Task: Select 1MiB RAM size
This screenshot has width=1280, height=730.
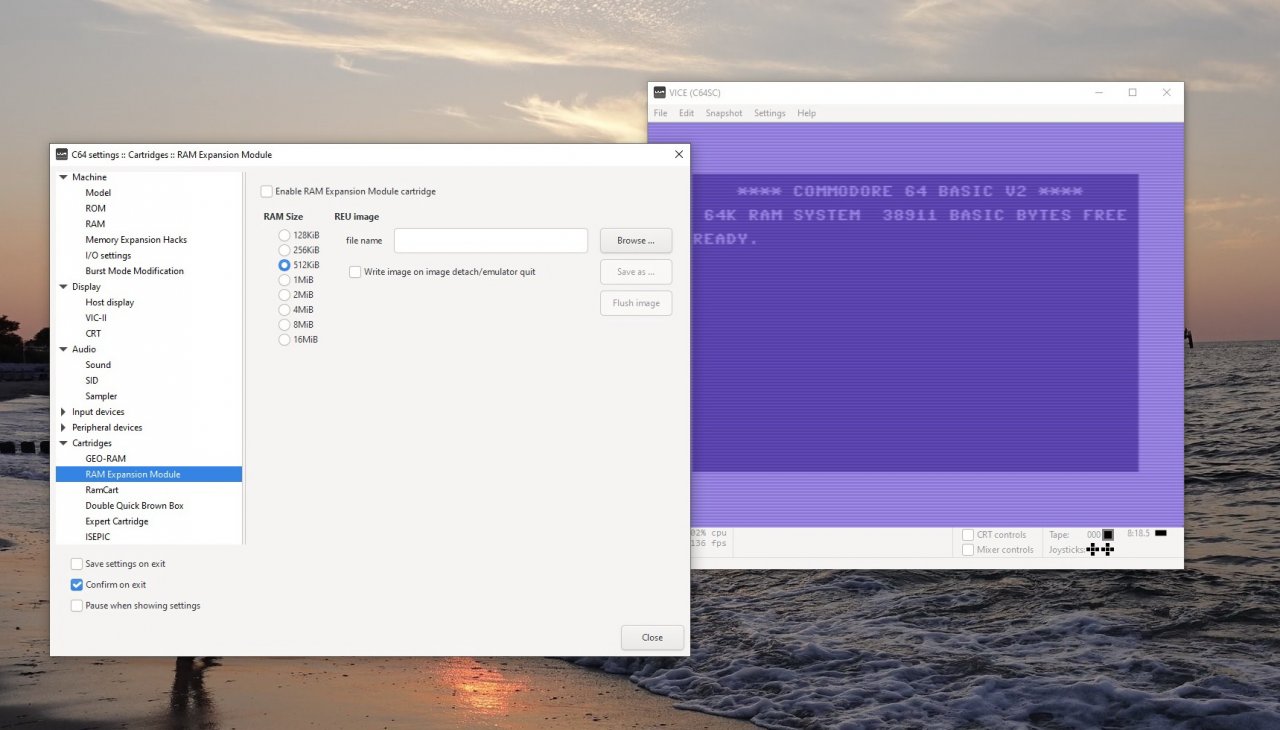Action: (x=284, y=280)
